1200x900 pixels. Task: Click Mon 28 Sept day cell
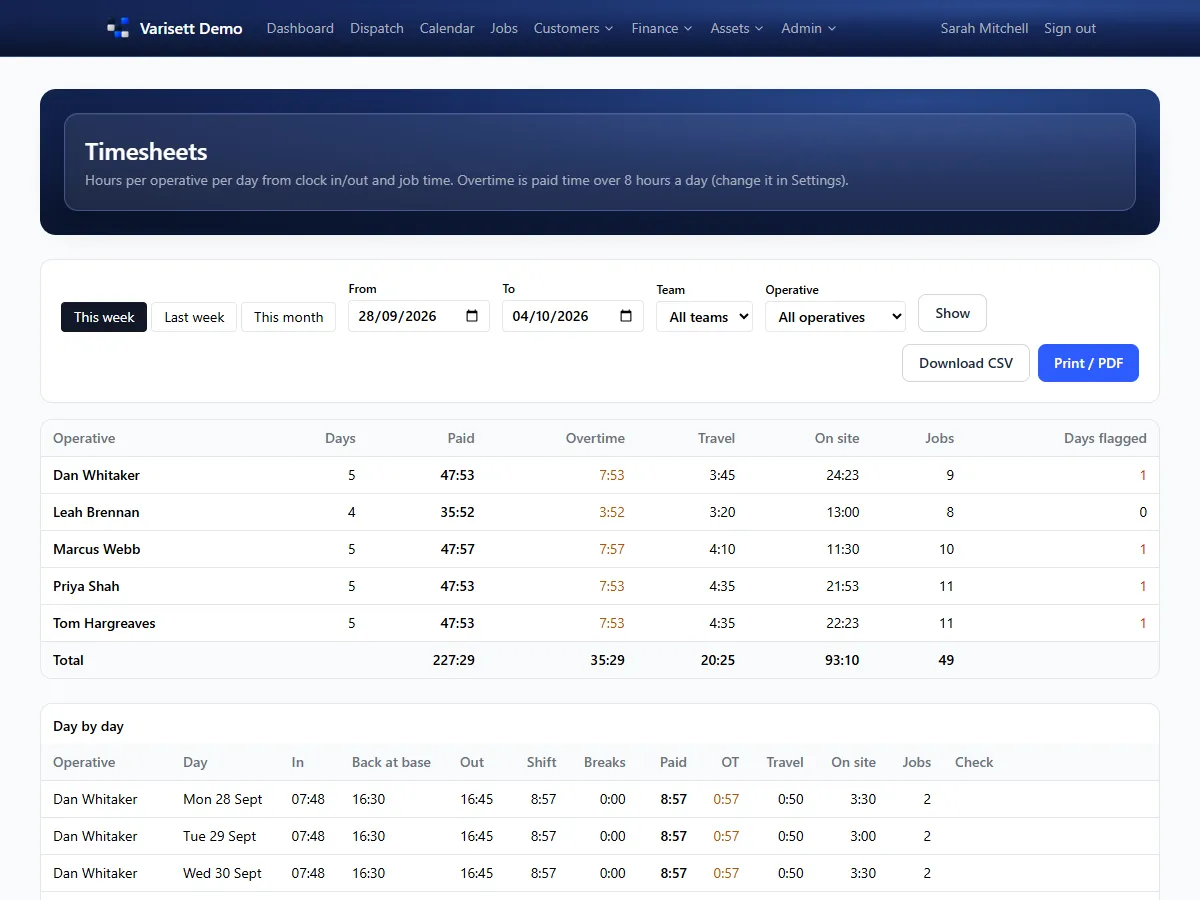point(223,799)
